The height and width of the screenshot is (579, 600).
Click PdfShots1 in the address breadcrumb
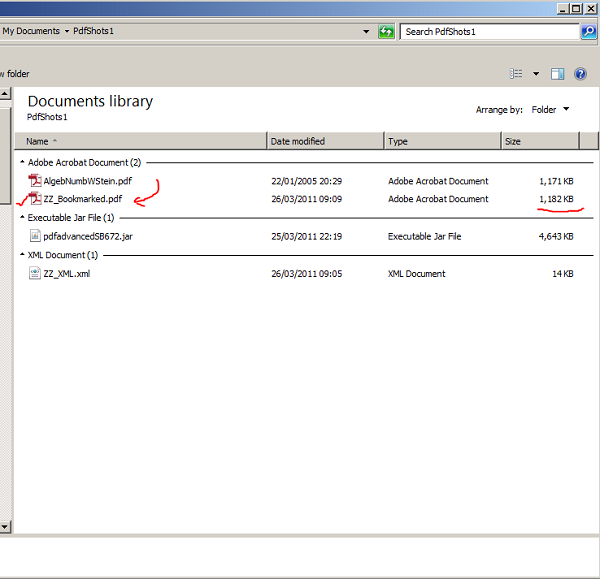tap(94, 31)
